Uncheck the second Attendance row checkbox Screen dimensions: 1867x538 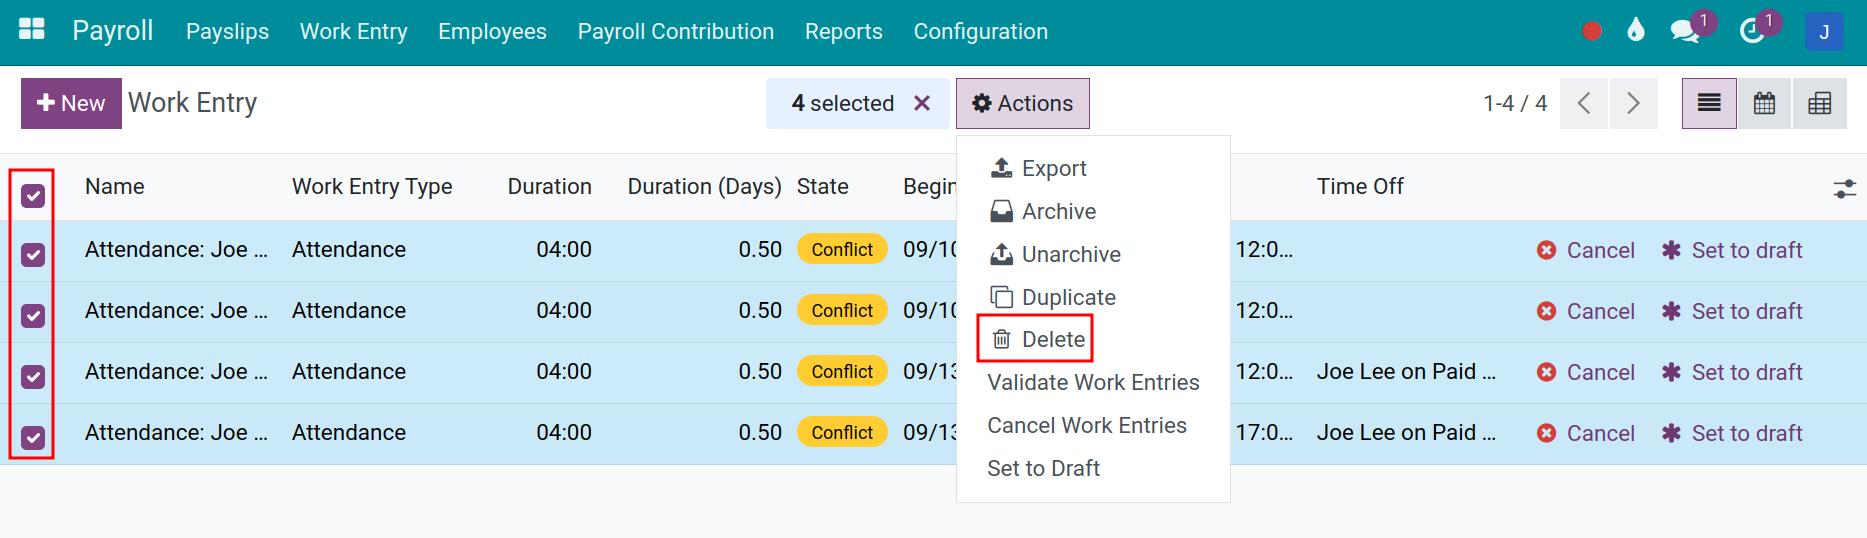tap(33, 316)
